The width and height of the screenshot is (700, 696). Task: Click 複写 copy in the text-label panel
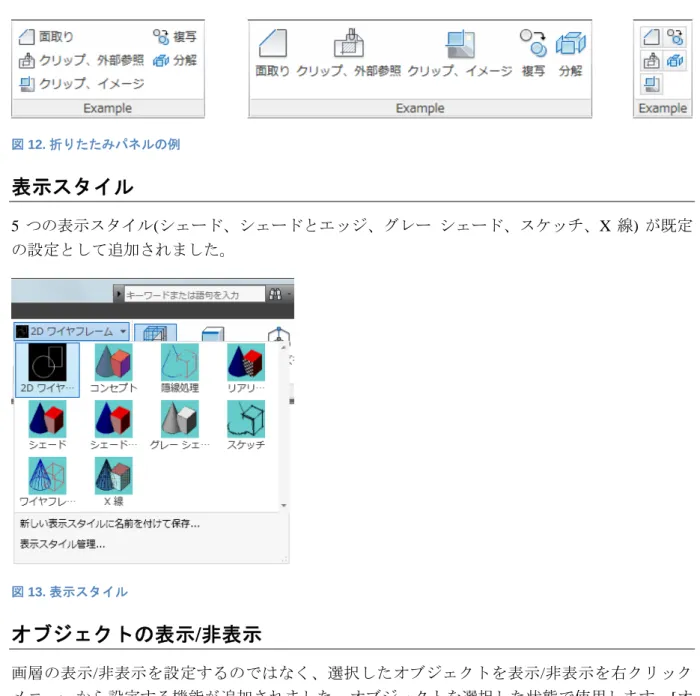[x=175, y=37]
